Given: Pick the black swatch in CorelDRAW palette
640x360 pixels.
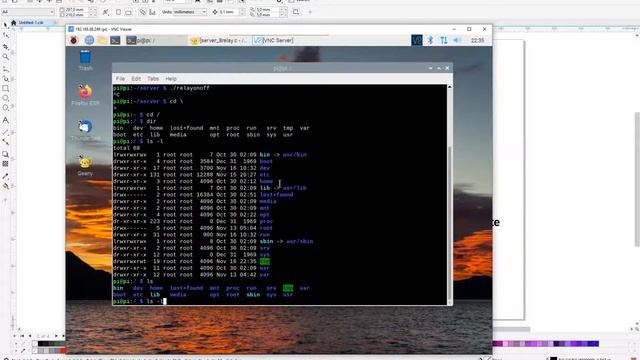Looking at the screenshot, I should [x=41, y=344].
